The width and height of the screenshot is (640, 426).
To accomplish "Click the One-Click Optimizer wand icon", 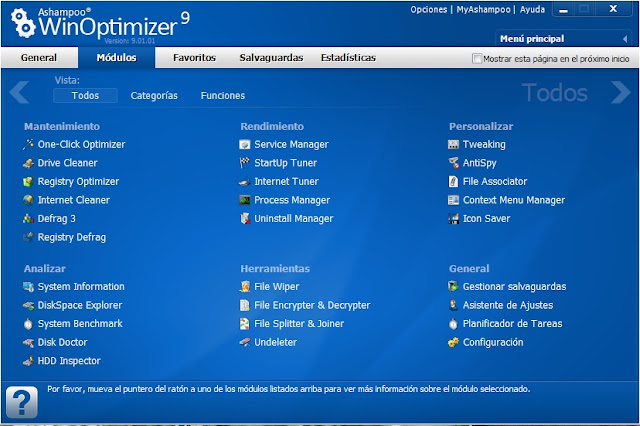I will (28, 144).
